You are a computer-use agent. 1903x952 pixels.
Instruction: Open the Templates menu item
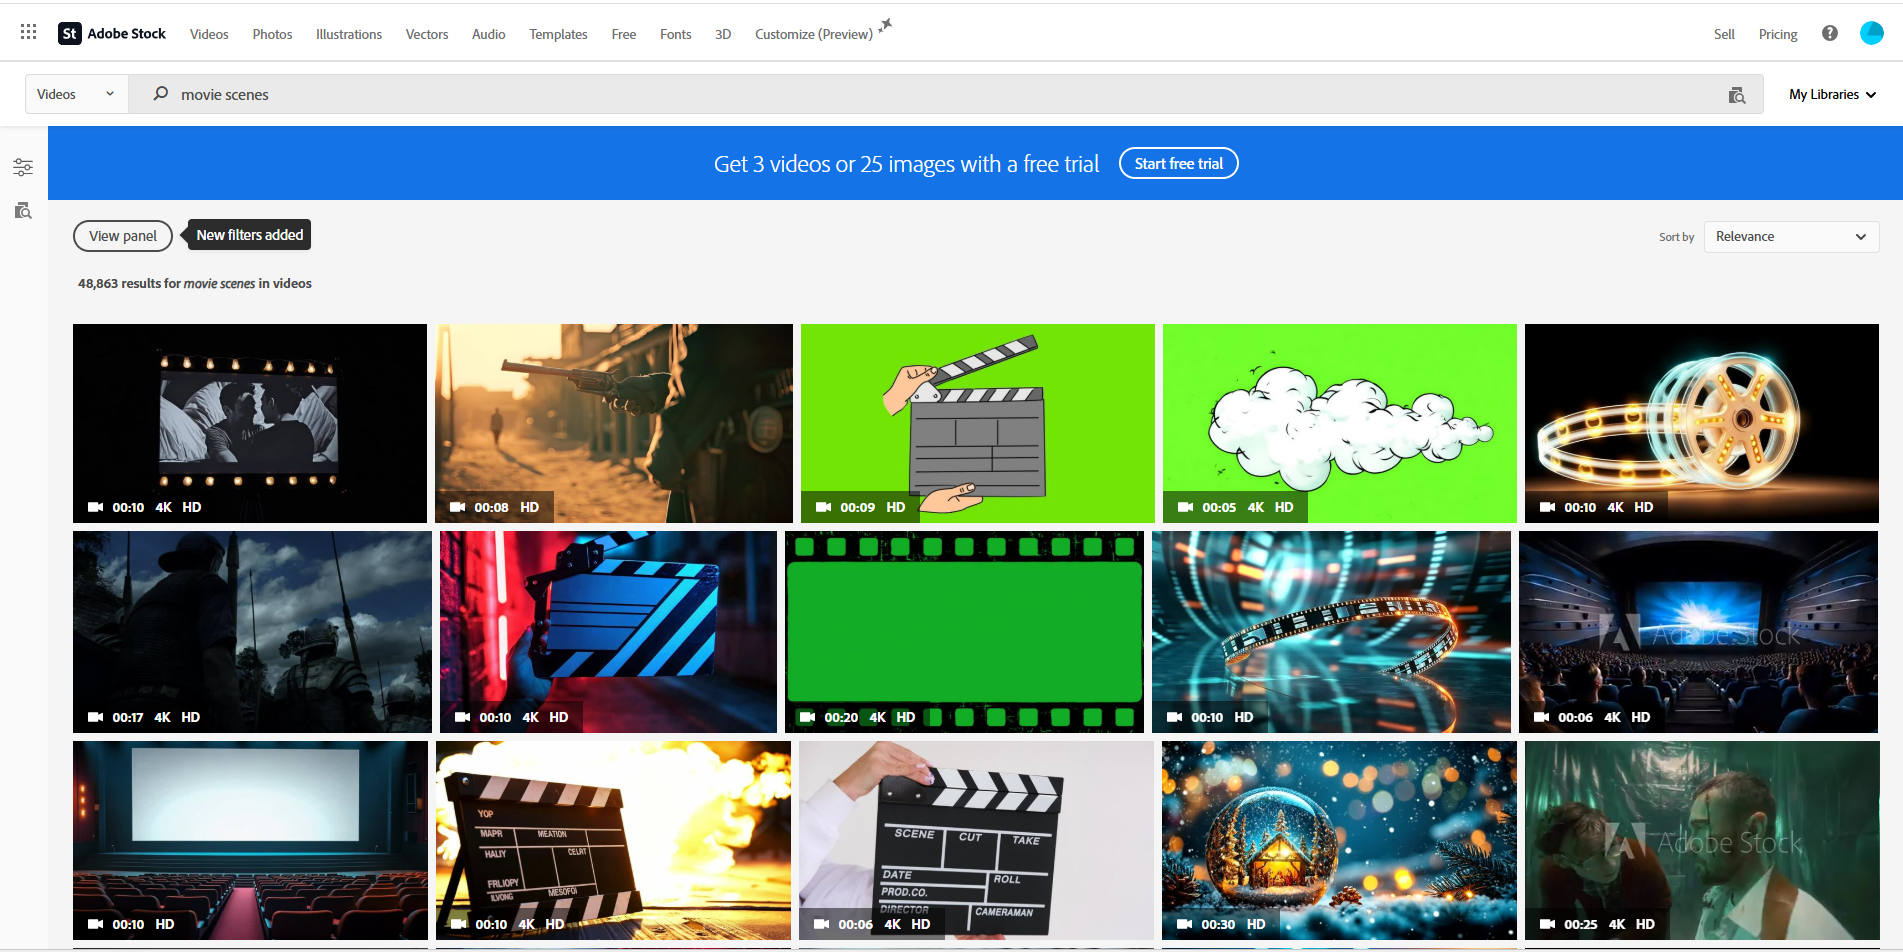(557, 33)
